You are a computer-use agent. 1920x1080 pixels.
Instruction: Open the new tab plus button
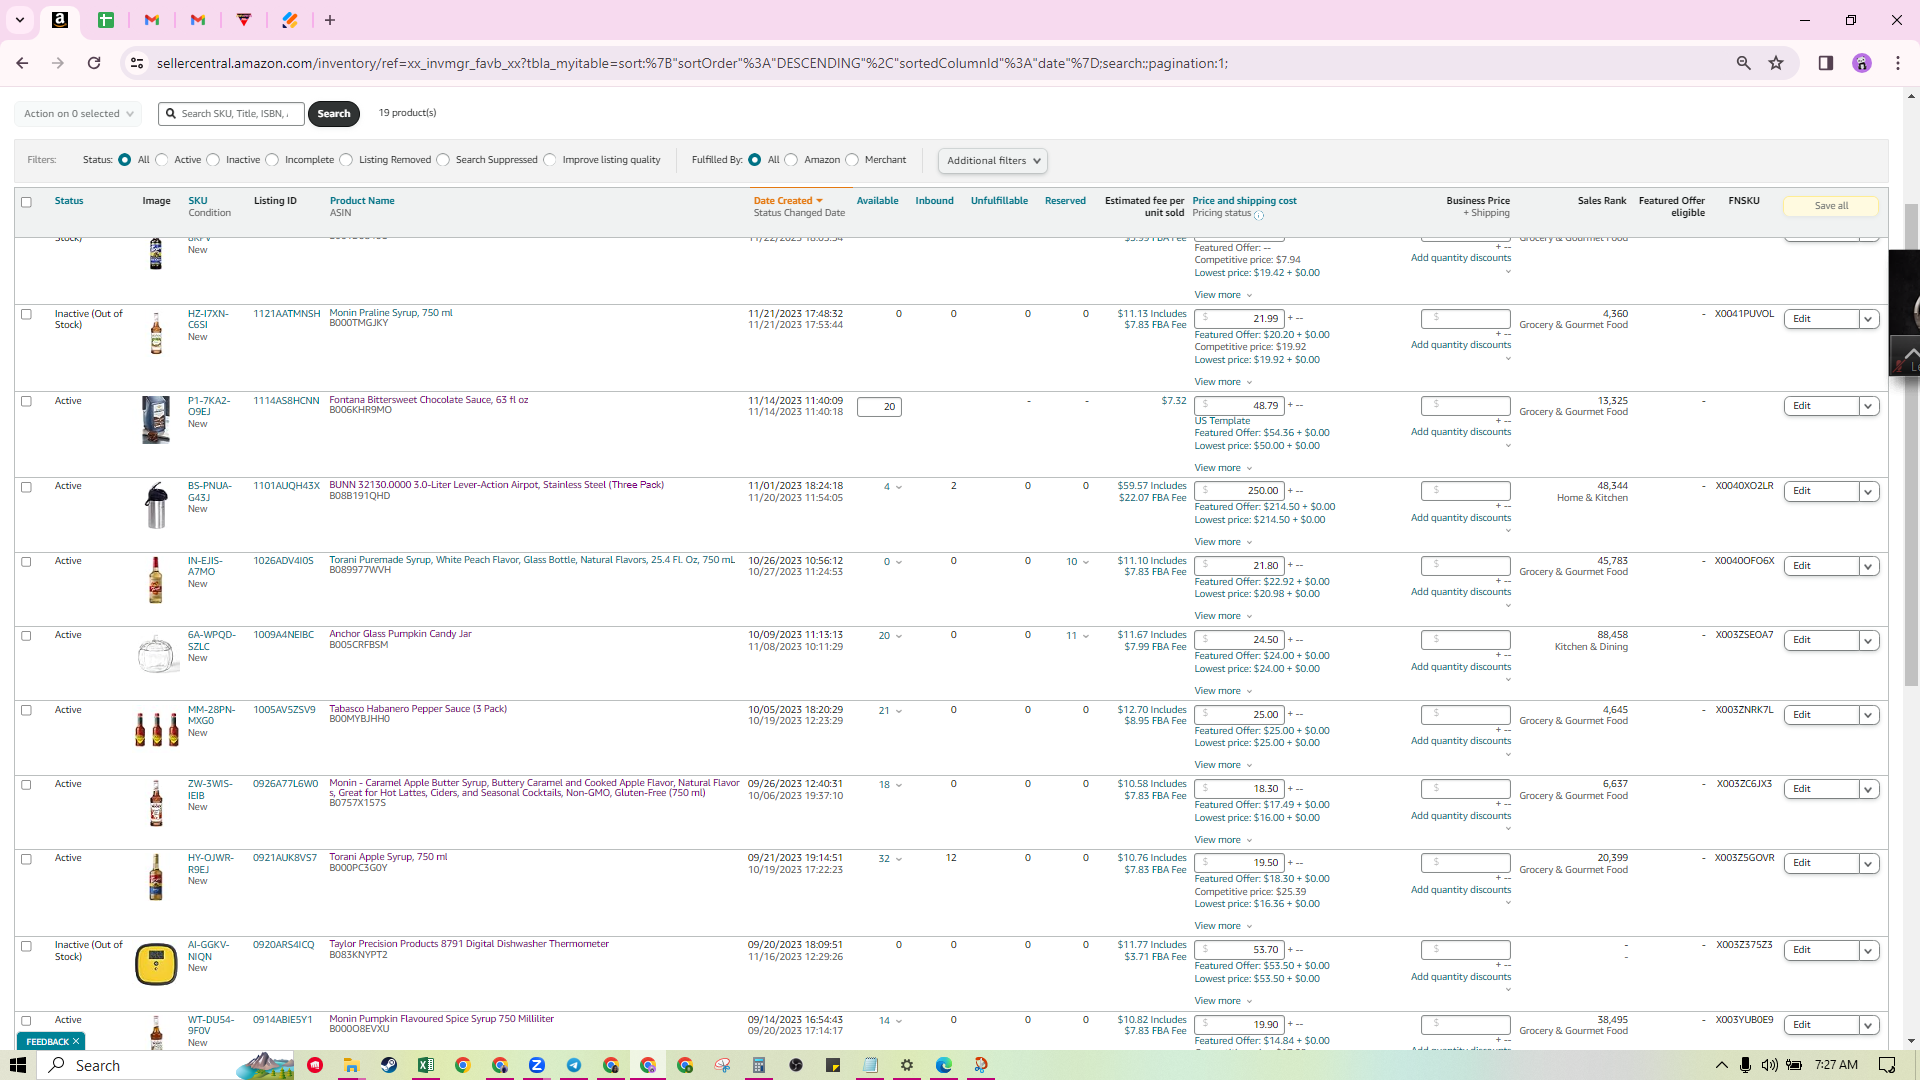point(330,20)
